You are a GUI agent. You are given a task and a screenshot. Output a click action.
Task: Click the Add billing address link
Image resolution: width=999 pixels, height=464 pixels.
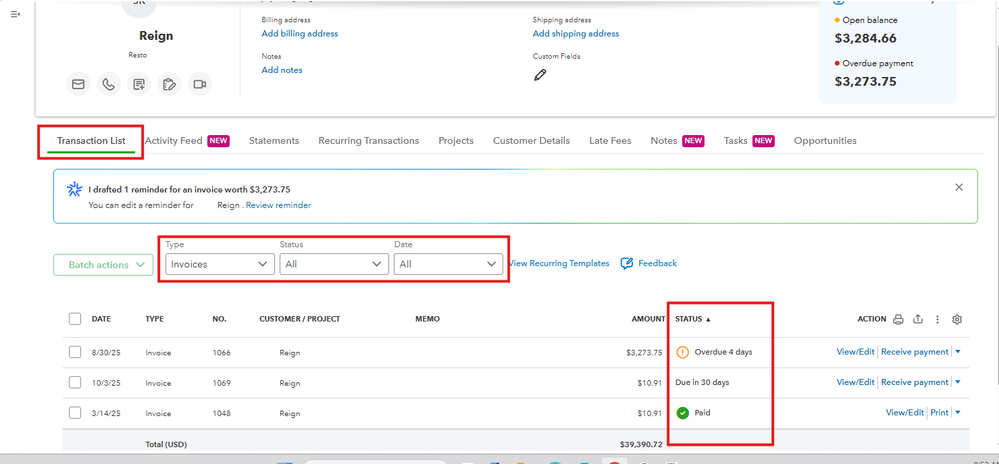(x=300, y=34)
